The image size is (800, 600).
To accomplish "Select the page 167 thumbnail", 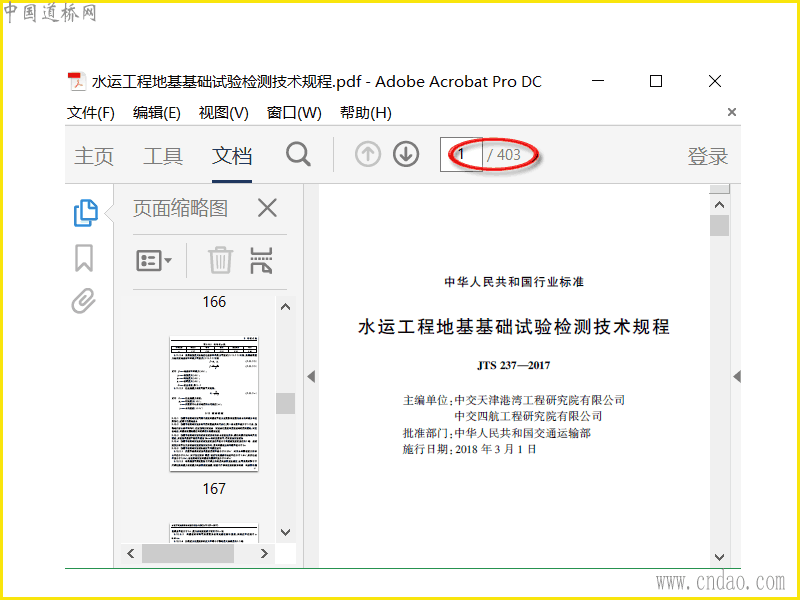I will (214, 404).
